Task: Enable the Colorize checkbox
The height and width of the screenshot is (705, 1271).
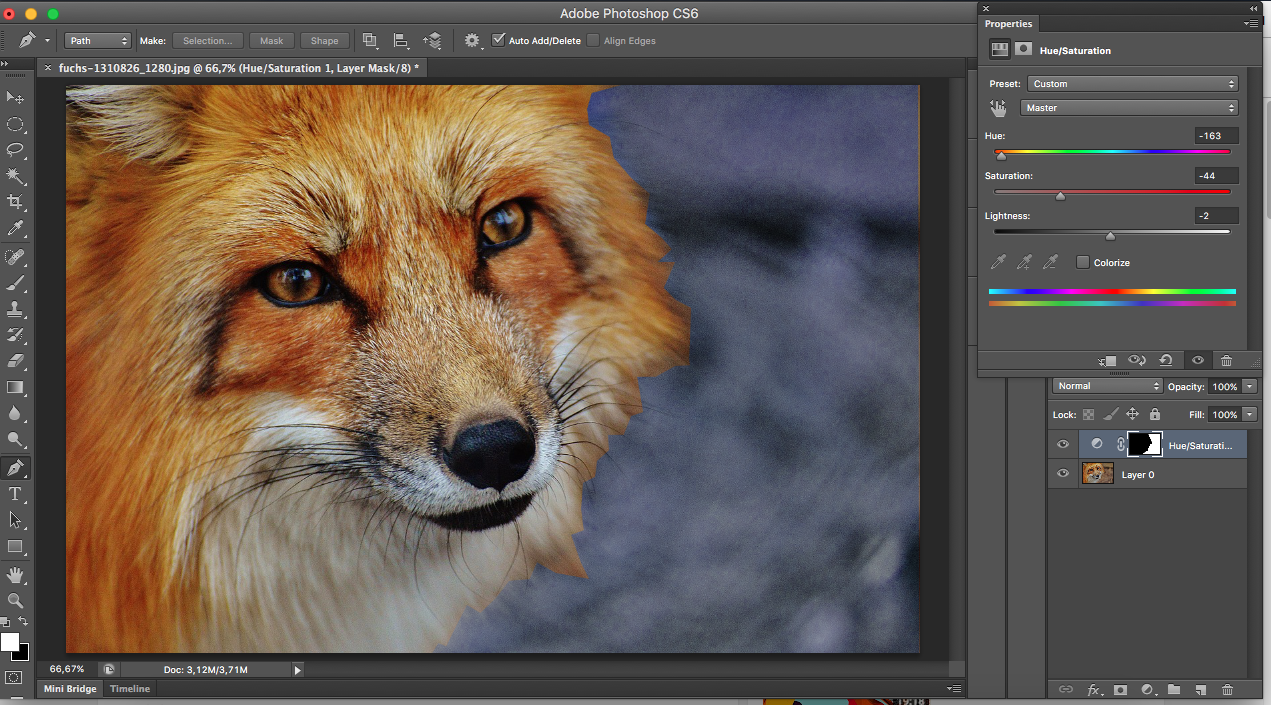Action: pos(1082,262)
